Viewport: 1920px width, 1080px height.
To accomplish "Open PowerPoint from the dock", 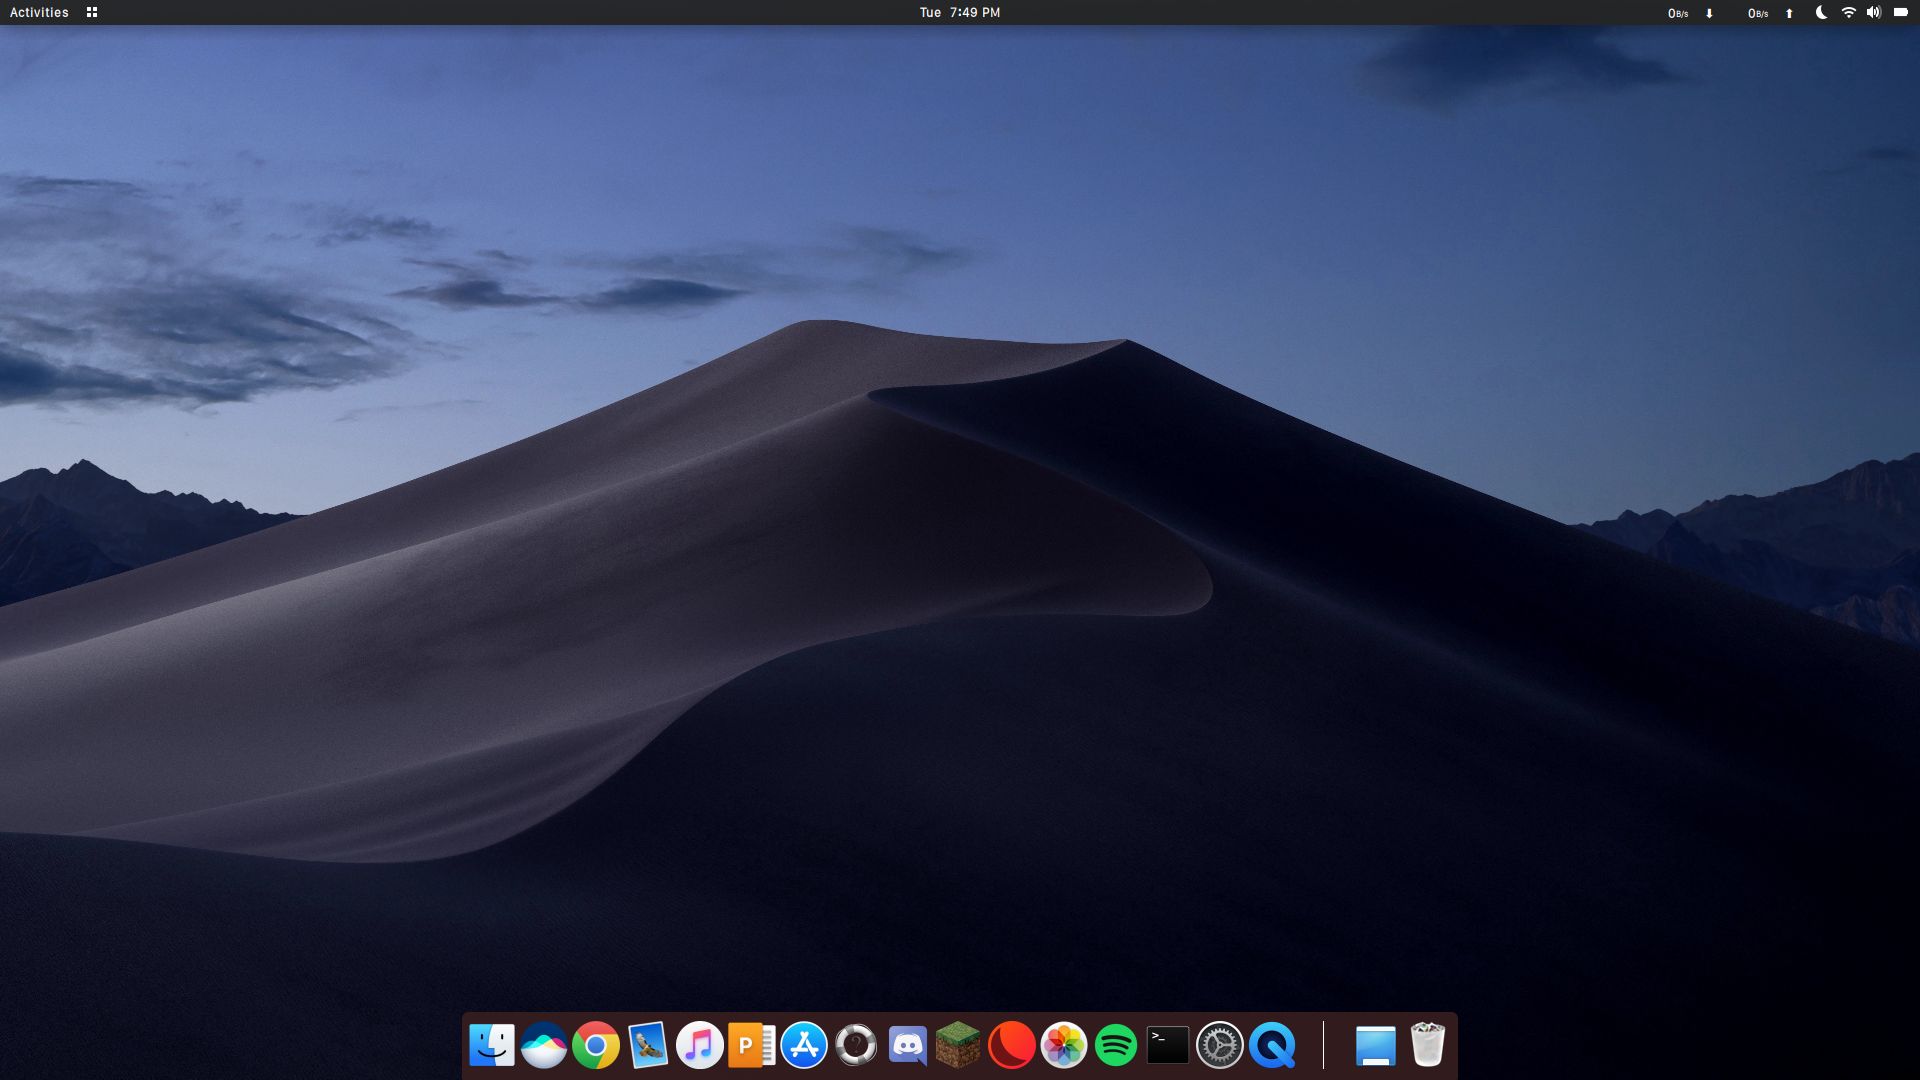I will 751,1045.
